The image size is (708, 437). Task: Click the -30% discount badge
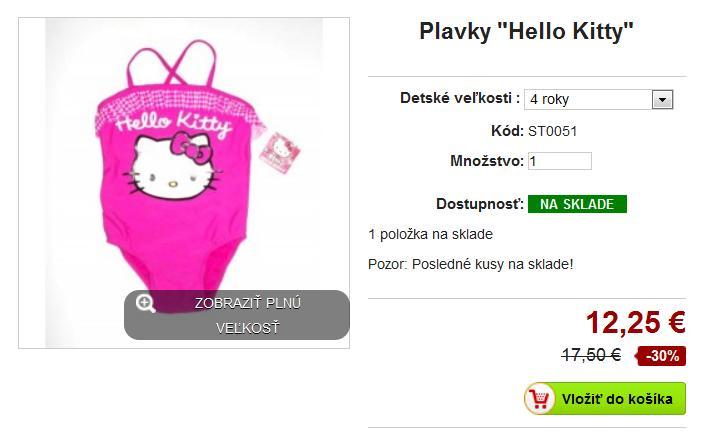661,356
